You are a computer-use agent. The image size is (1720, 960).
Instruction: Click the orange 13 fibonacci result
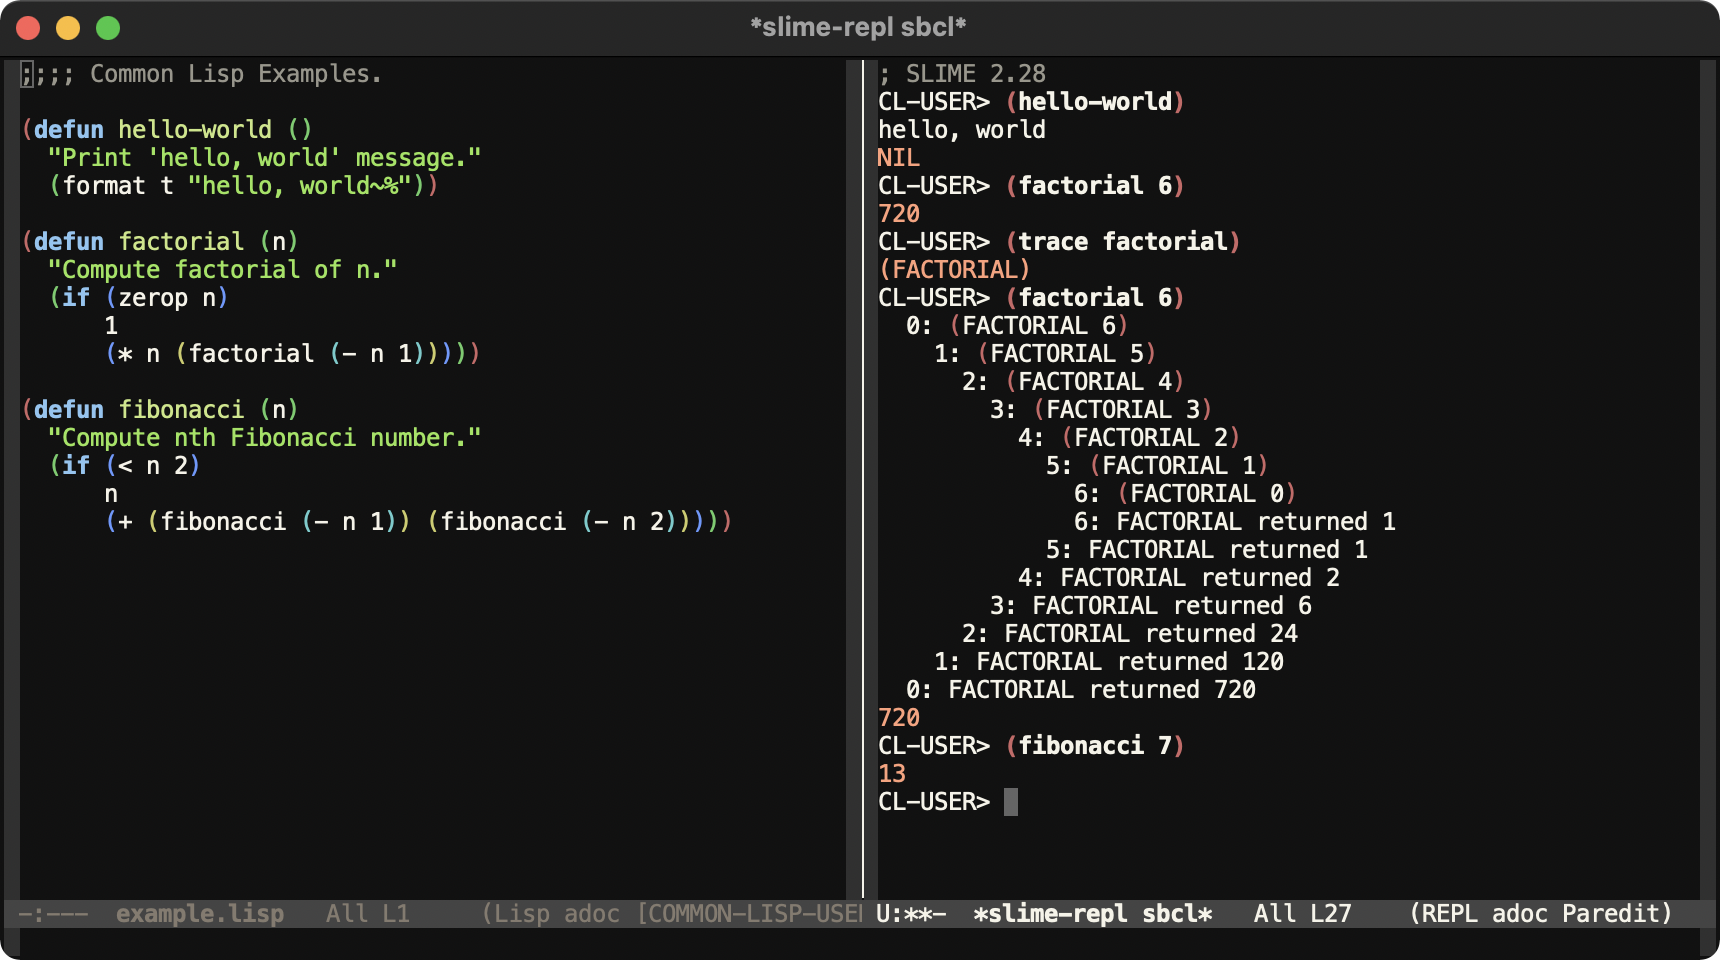(x=892, y=774)
